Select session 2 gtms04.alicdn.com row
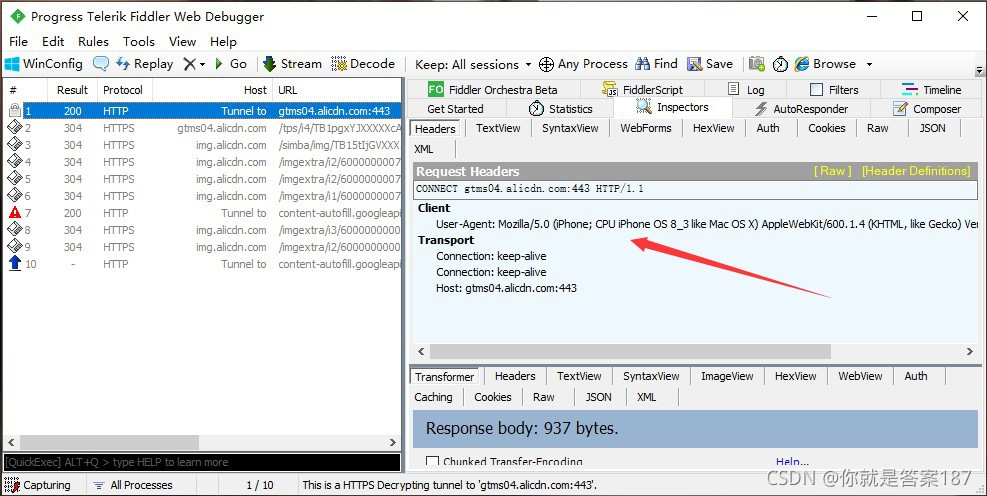Viewport: 987px width, 496px height. (202, 128)
